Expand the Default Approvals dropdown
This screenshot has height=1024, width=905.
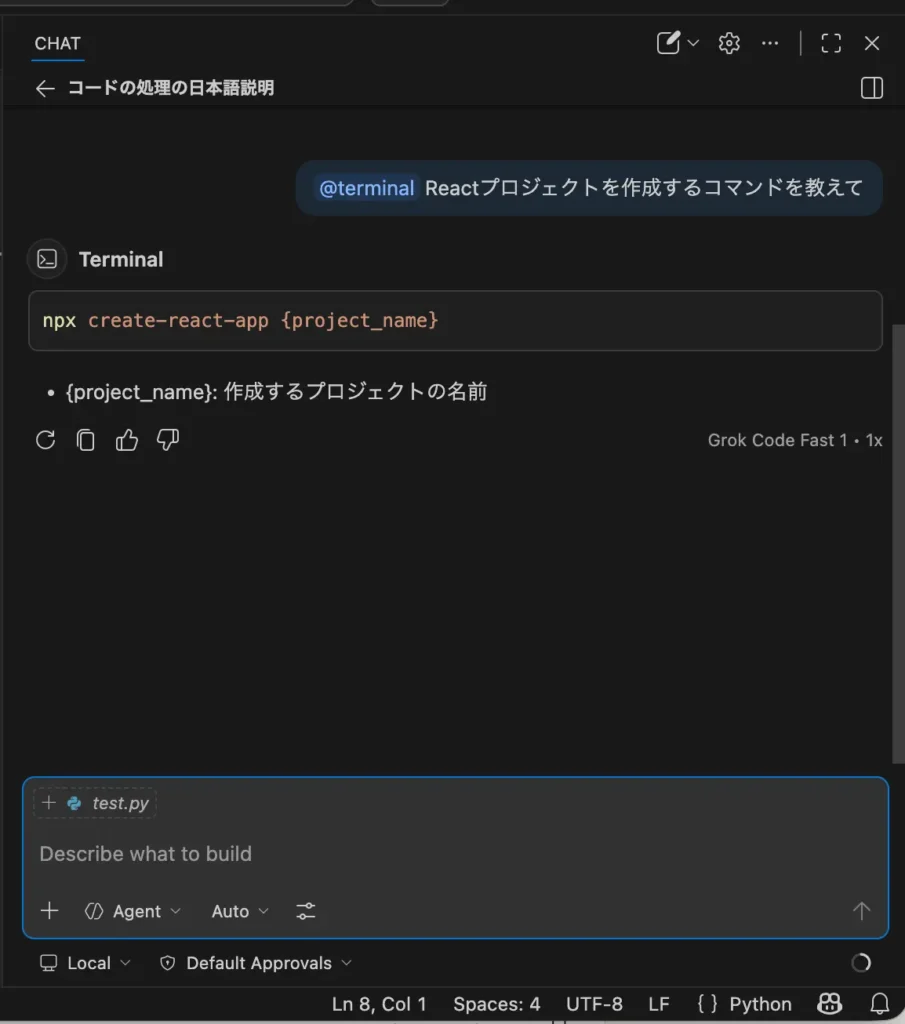click(x=256, y=963)
